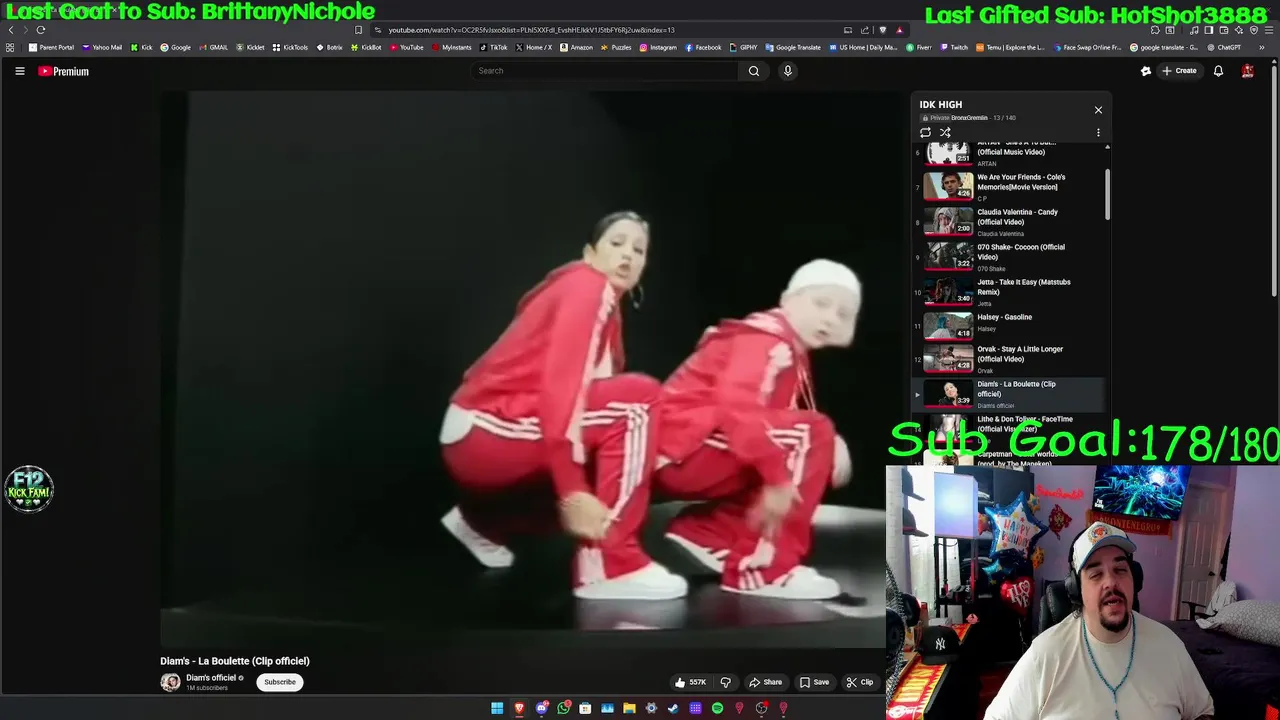Open Brave browser in taskbar

[x=519, y=708]
